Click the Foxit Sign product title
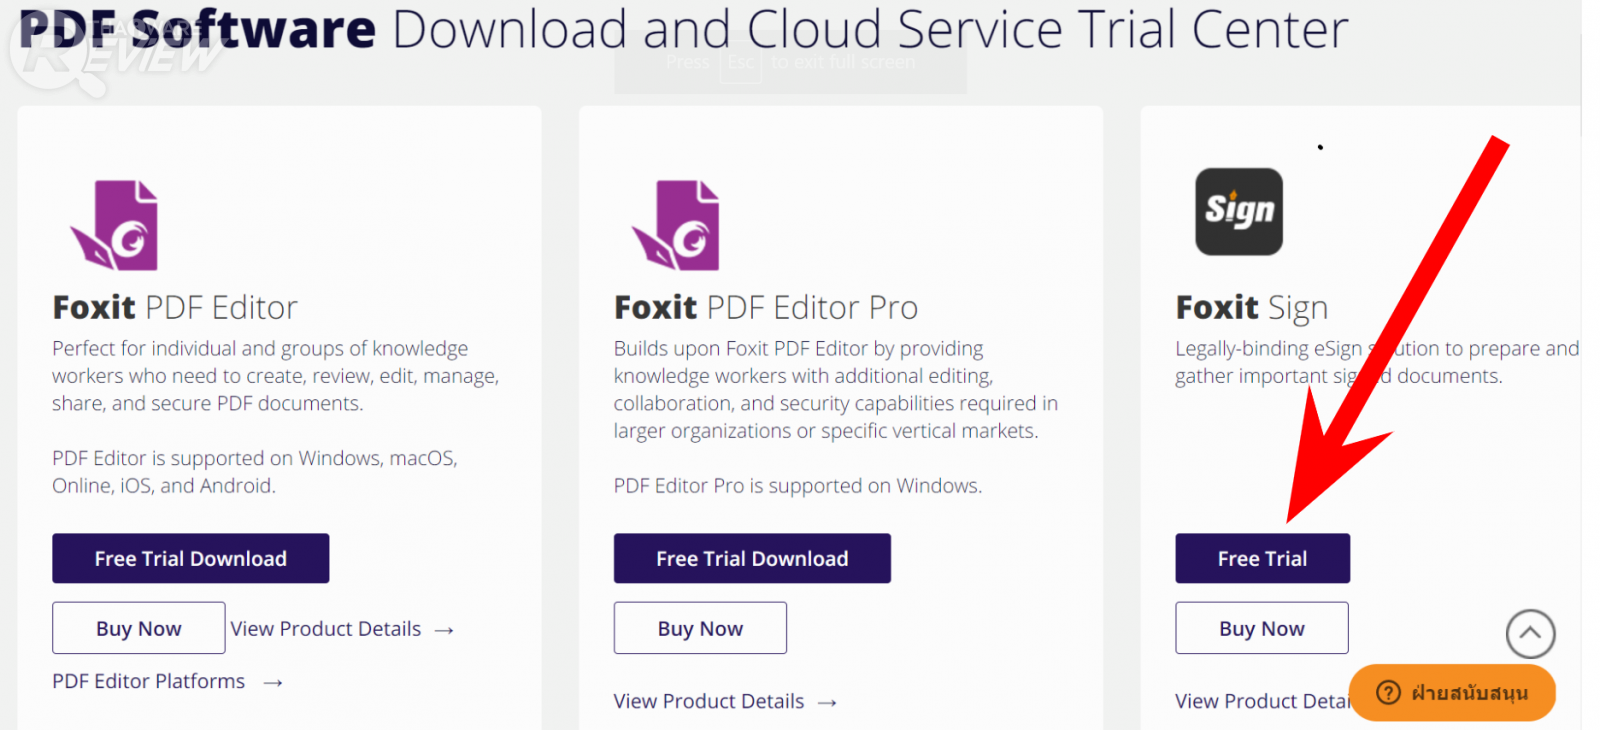 (x=1252, y=307)
